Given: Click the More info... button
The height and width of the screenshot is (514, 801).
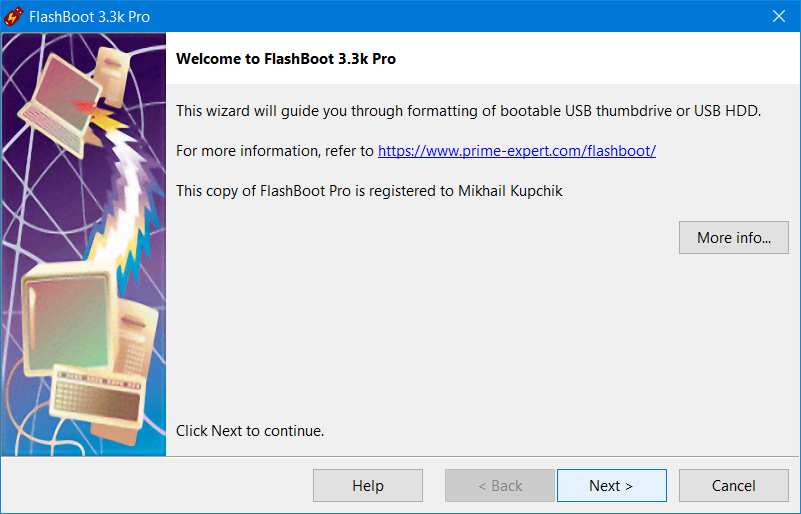Looking at the screenshot, I should (734, 238).
